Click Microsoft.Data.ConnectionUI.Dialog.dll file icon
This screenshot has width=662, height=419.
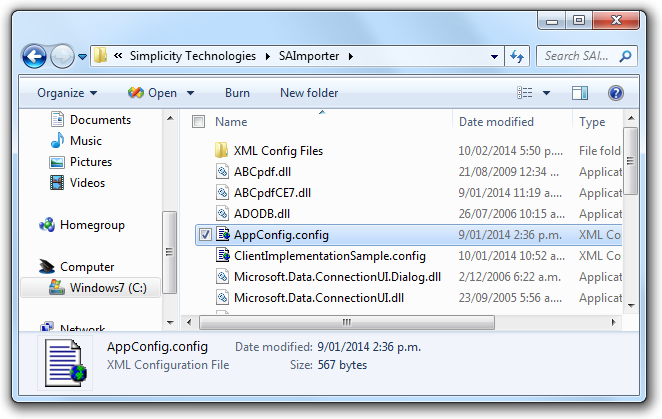point(222,277)
